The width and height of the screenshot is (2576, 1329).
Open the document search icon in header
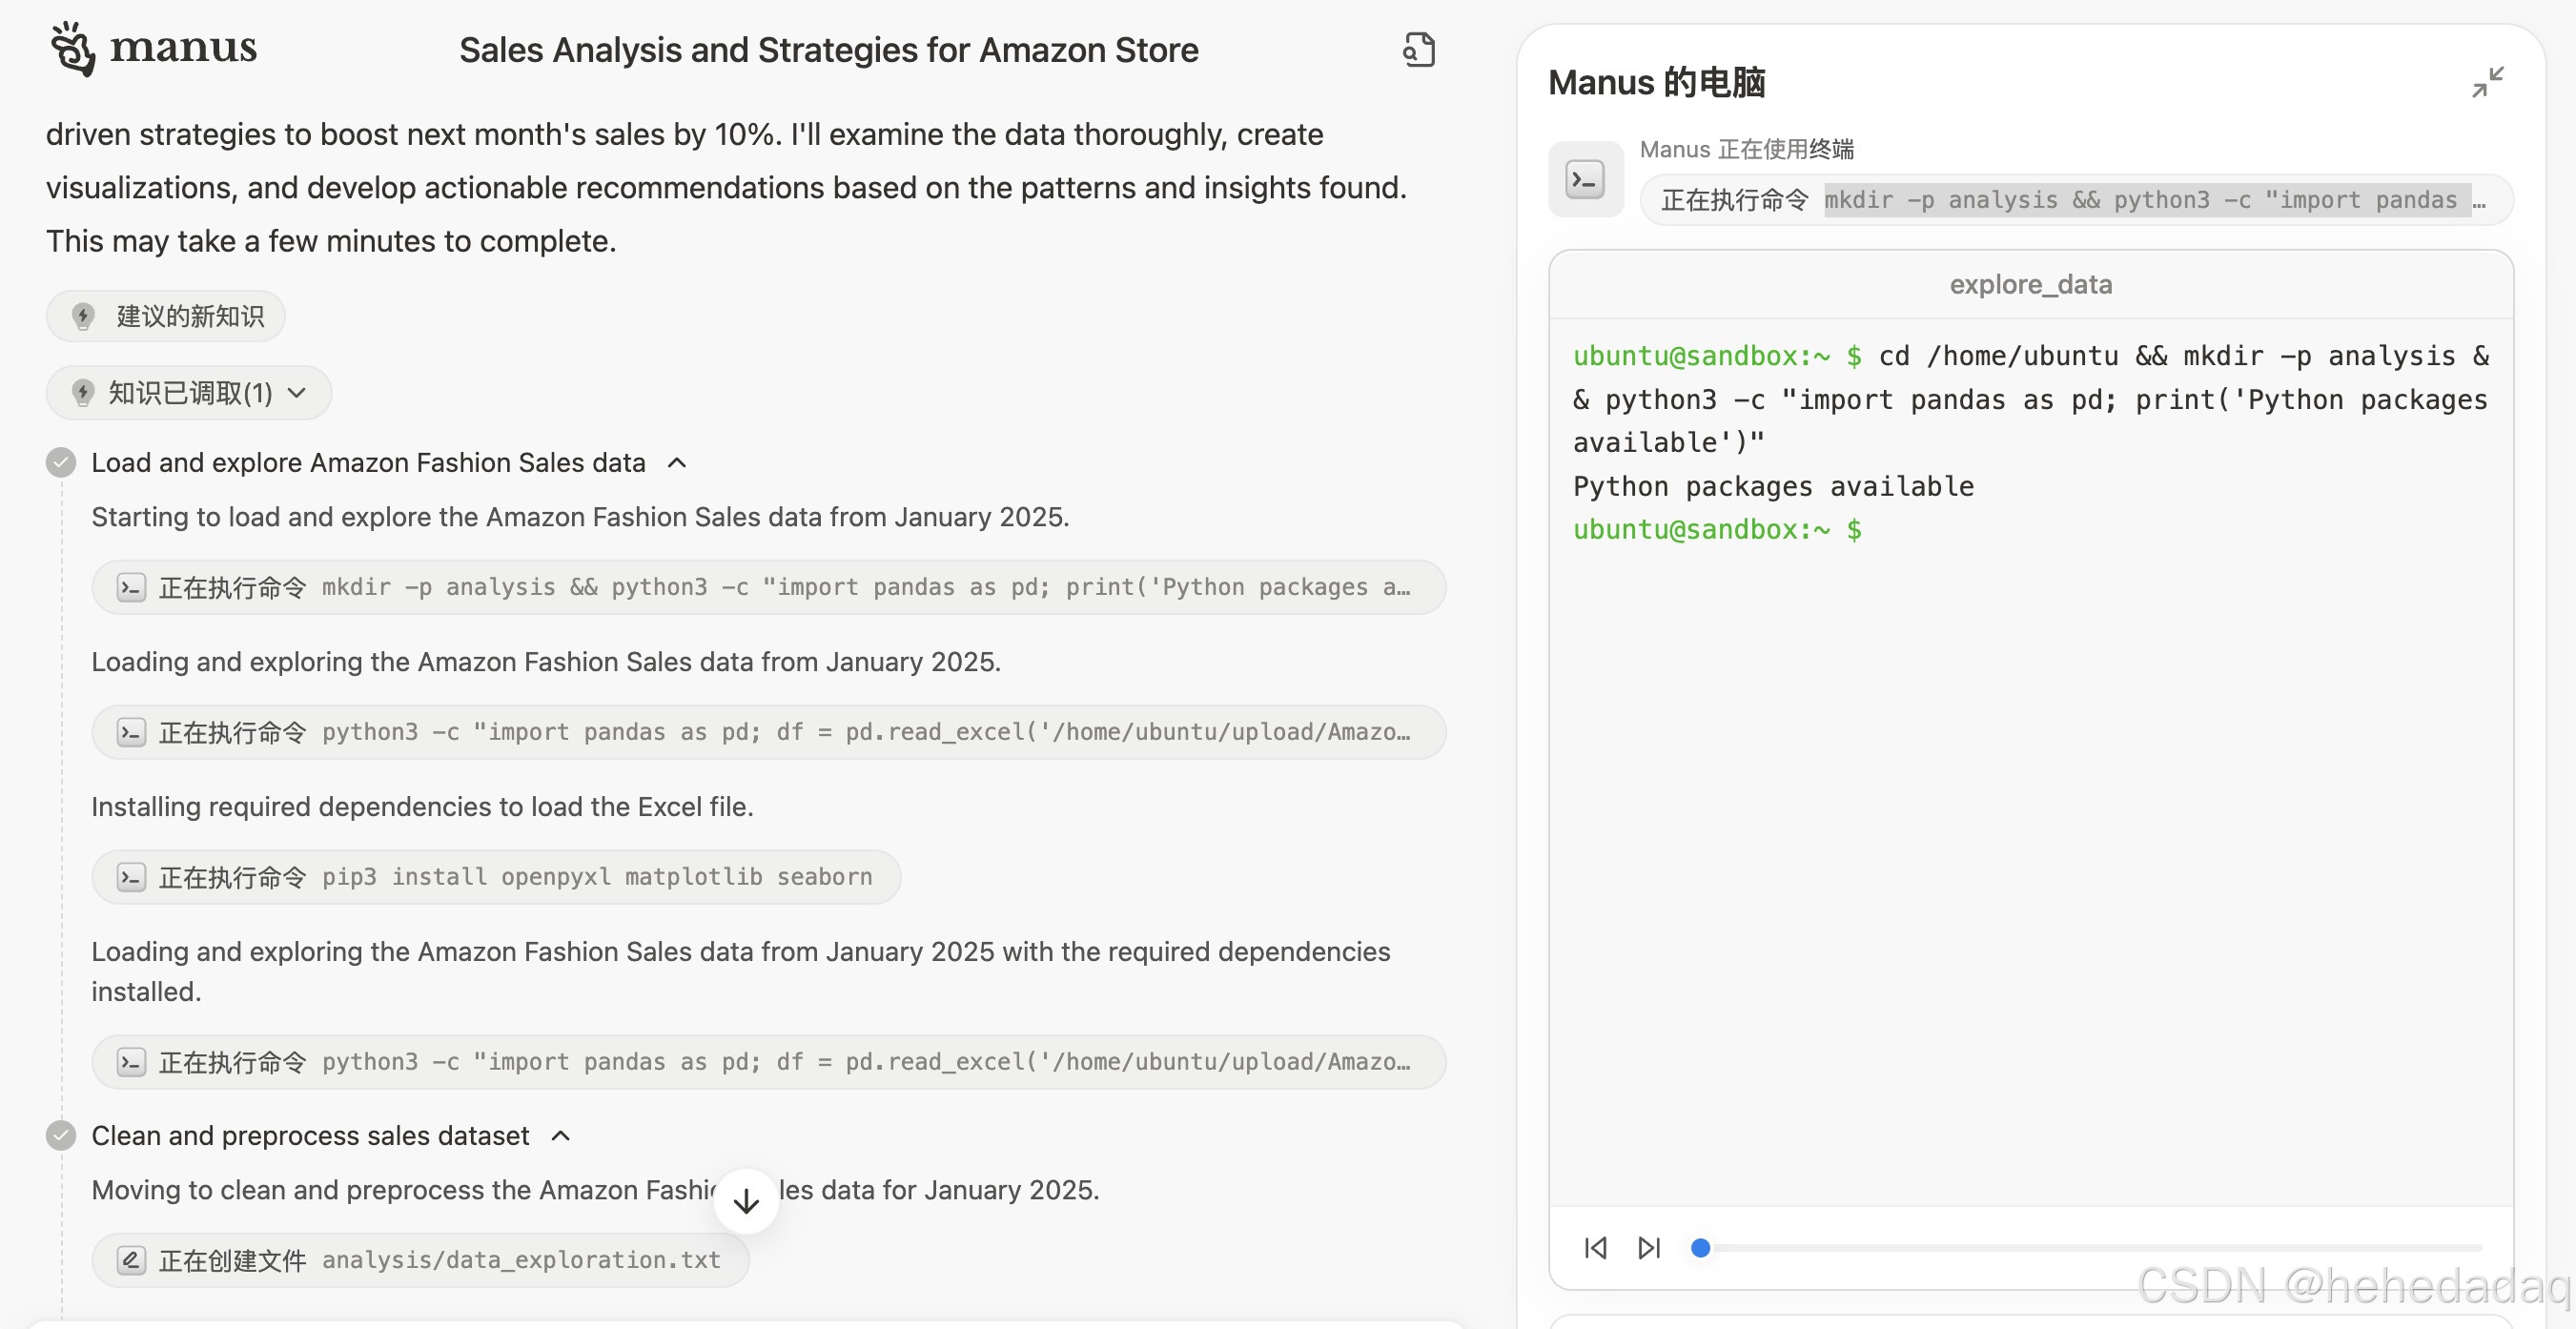(x=1418, y=50)
